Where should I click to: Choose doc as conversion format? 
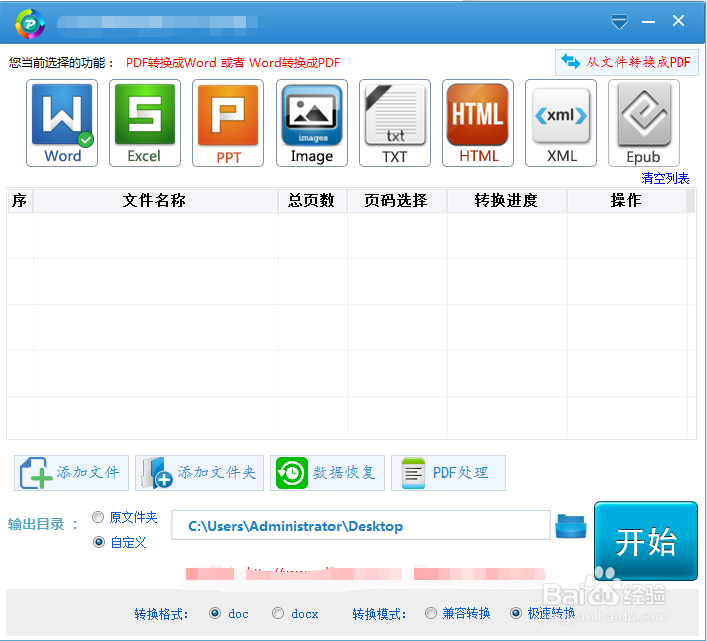[x=229, y=614]
